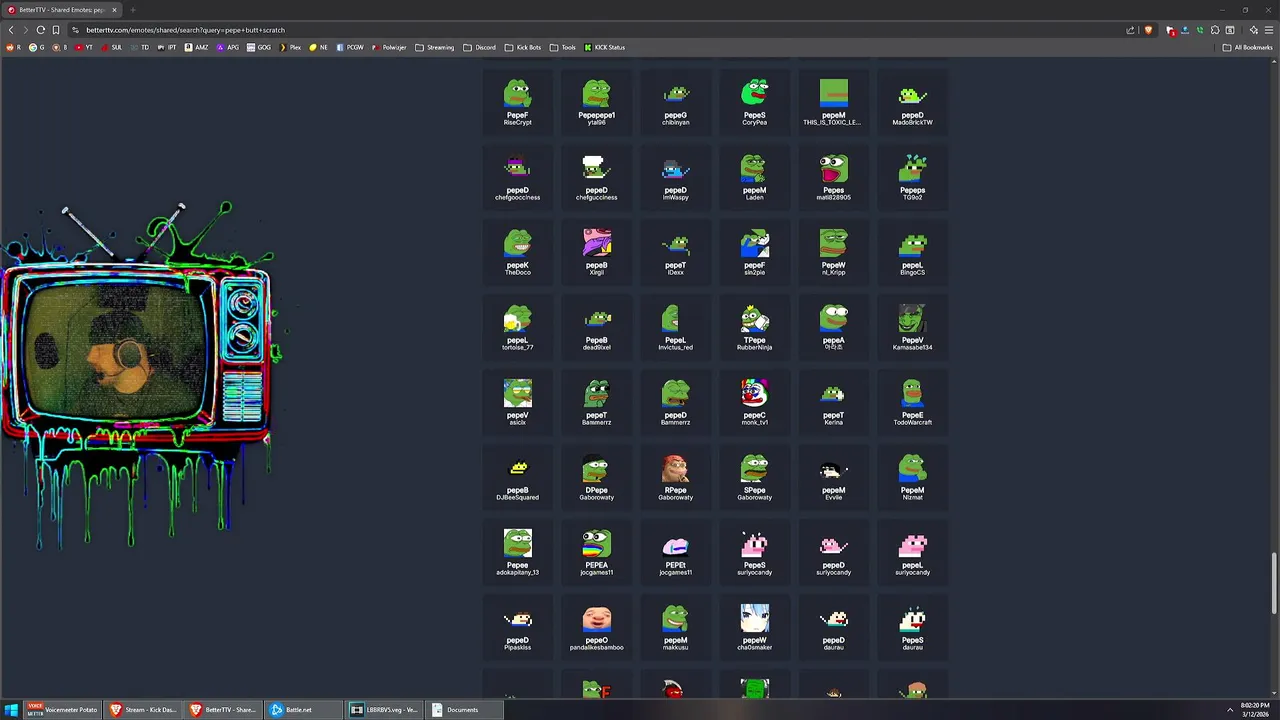Open Voicemeeter Potato from the taskbar
Viewport: 1280px width, 720px height.
(63, 710)
